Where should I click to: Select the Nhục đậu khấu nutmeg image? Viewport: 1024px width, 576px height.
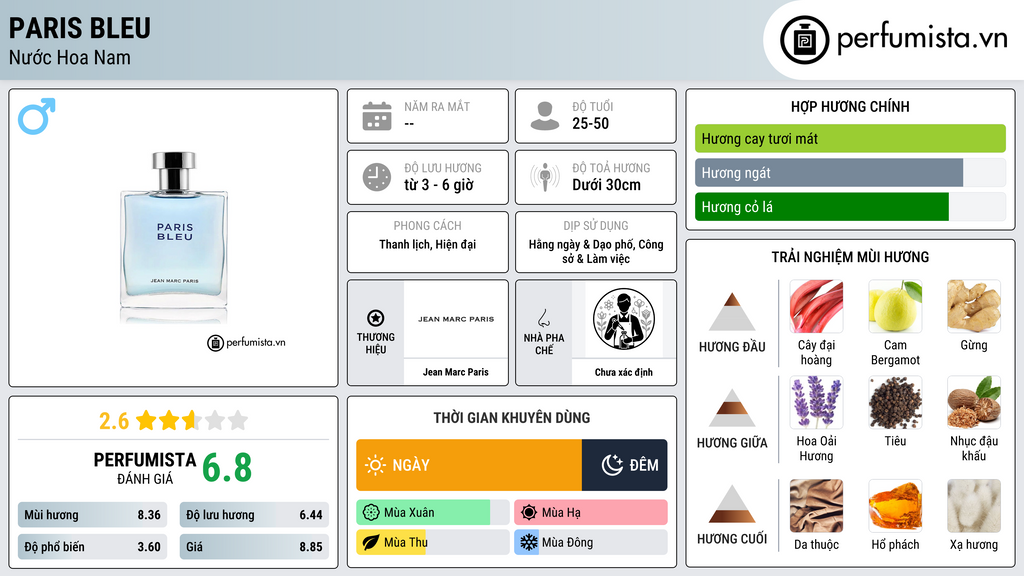(974, 402)
